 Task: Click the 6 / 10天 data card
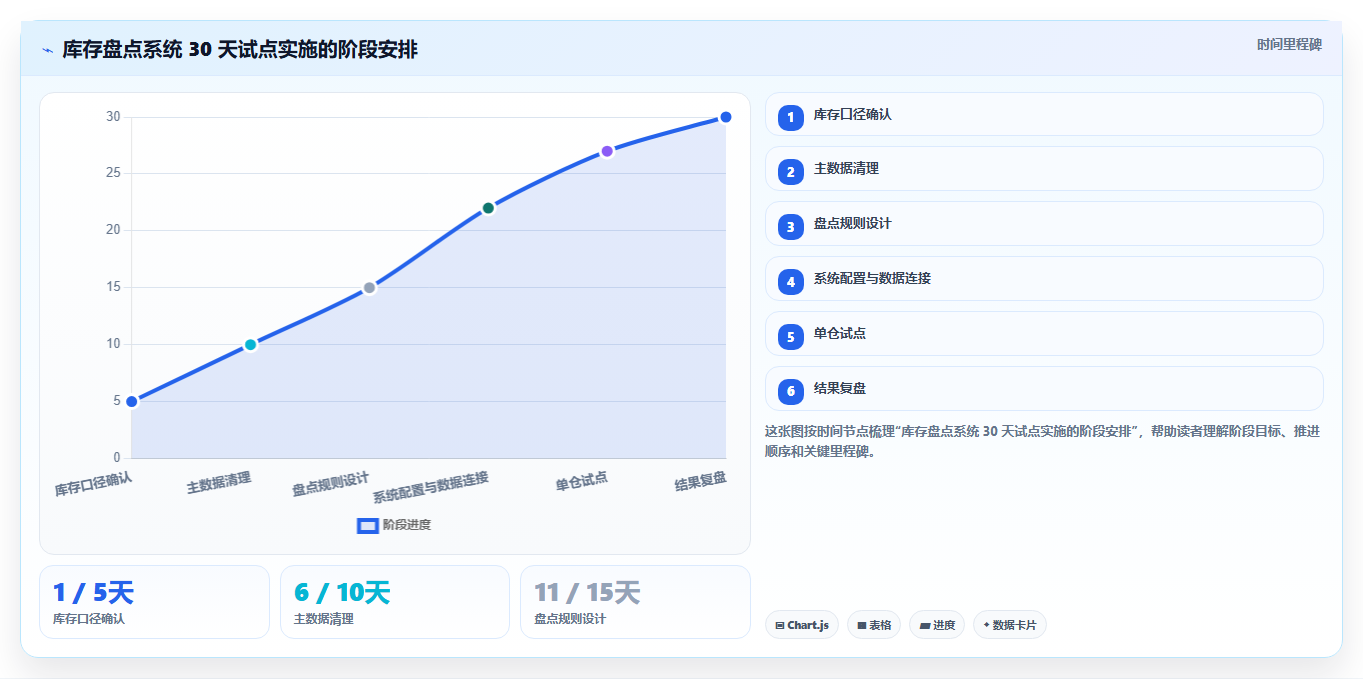pyautogui.click(x=395, y=602)
